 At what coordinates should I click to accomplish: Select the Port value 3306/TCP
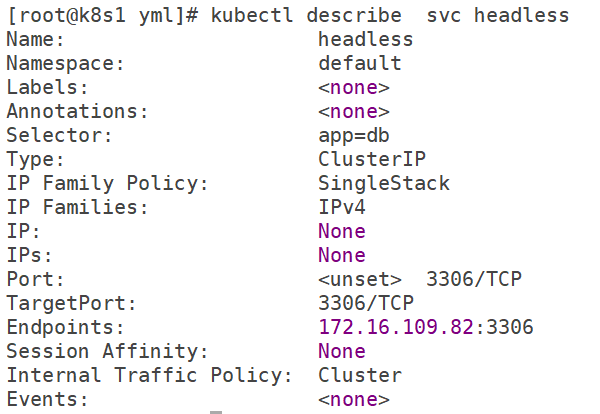(474, 279)
